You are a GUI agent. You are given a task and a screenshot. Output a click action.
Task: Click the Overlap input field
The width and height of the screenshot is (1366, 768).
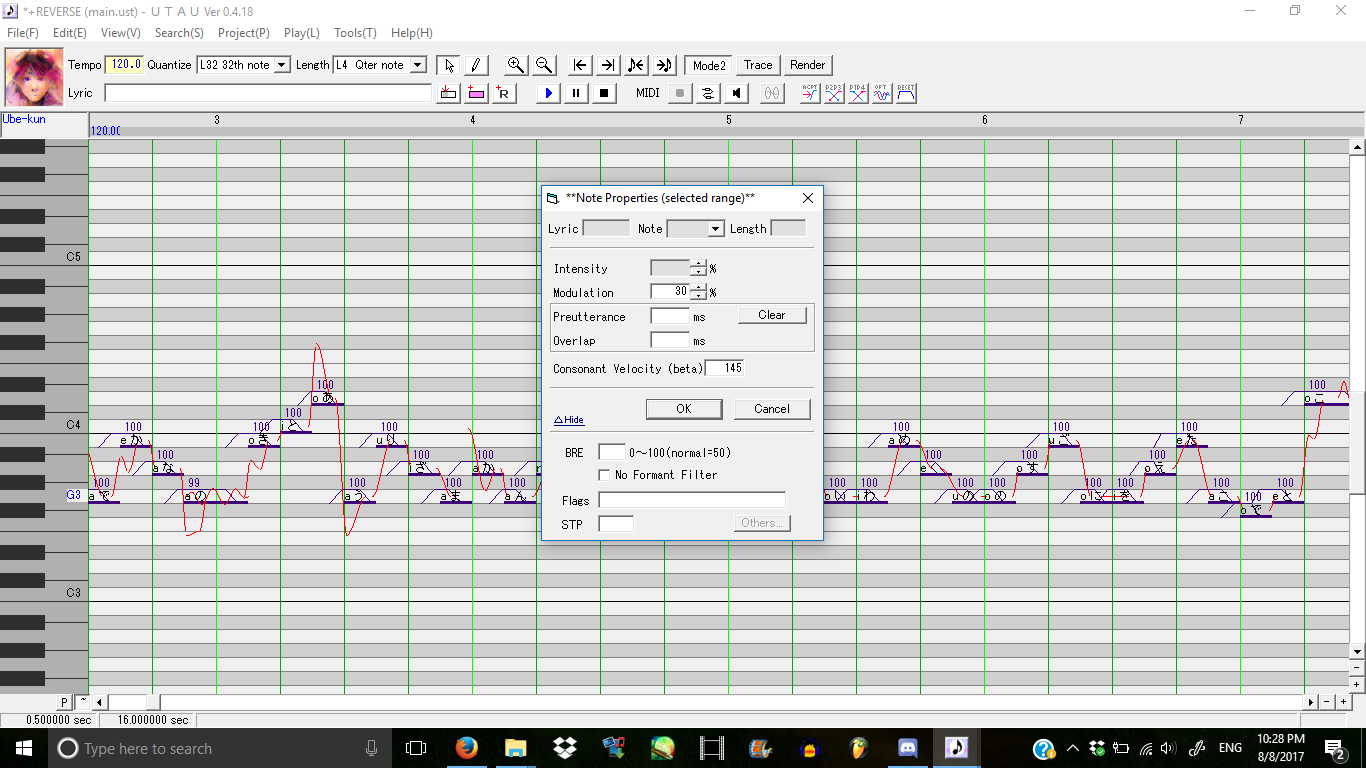click(670, 340)
